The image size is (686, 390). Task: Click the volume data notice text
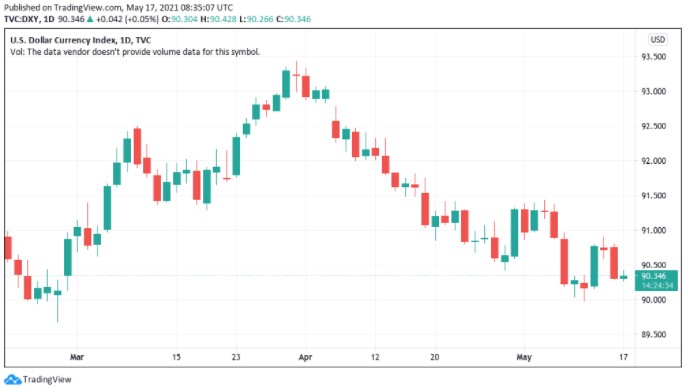click(135, 52)
